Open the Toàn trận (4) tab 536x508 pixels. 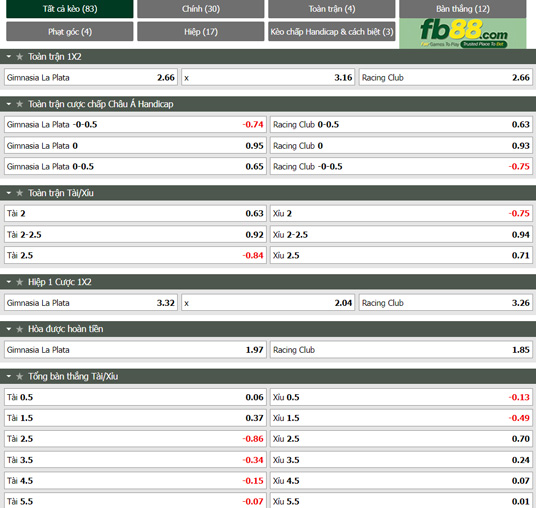332,9
